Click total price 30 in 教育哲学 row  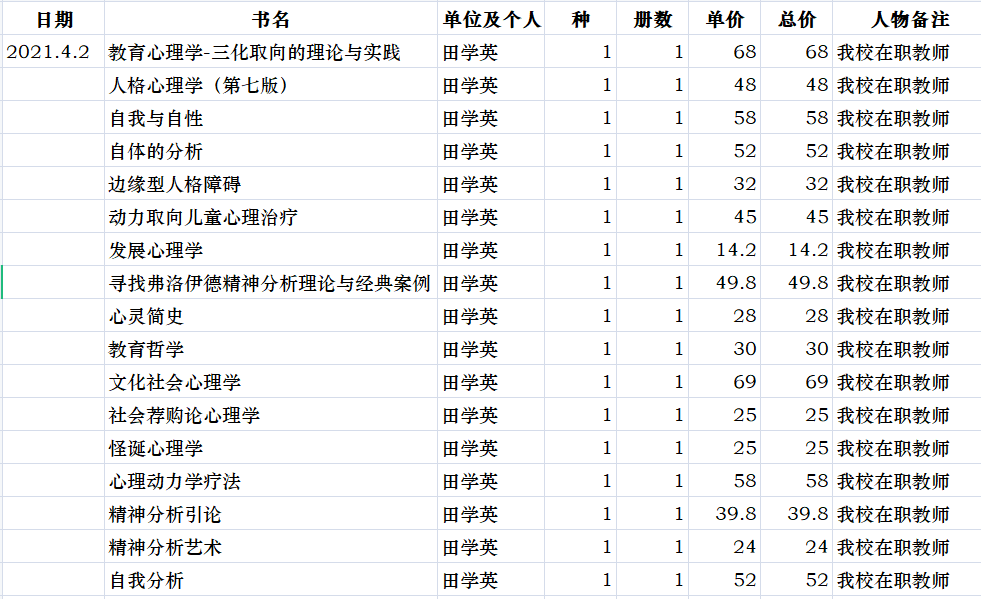pos(796,349)
